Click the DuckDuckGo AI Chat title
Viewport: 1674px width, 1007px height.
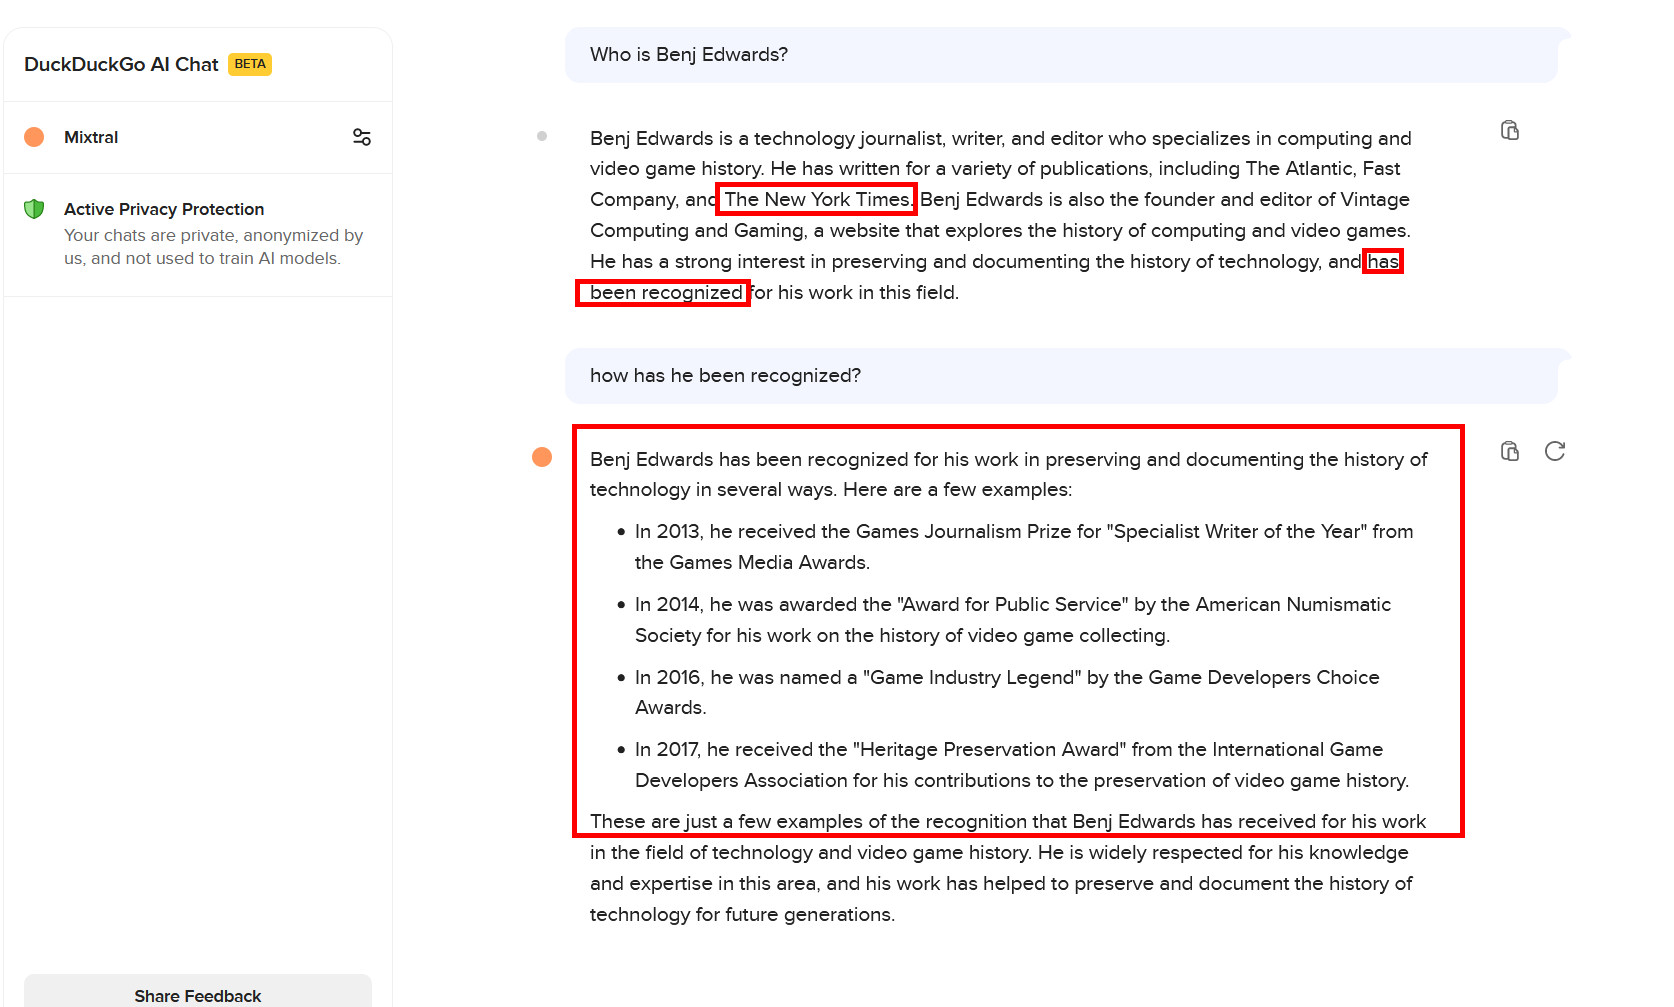tap(121, 64)
